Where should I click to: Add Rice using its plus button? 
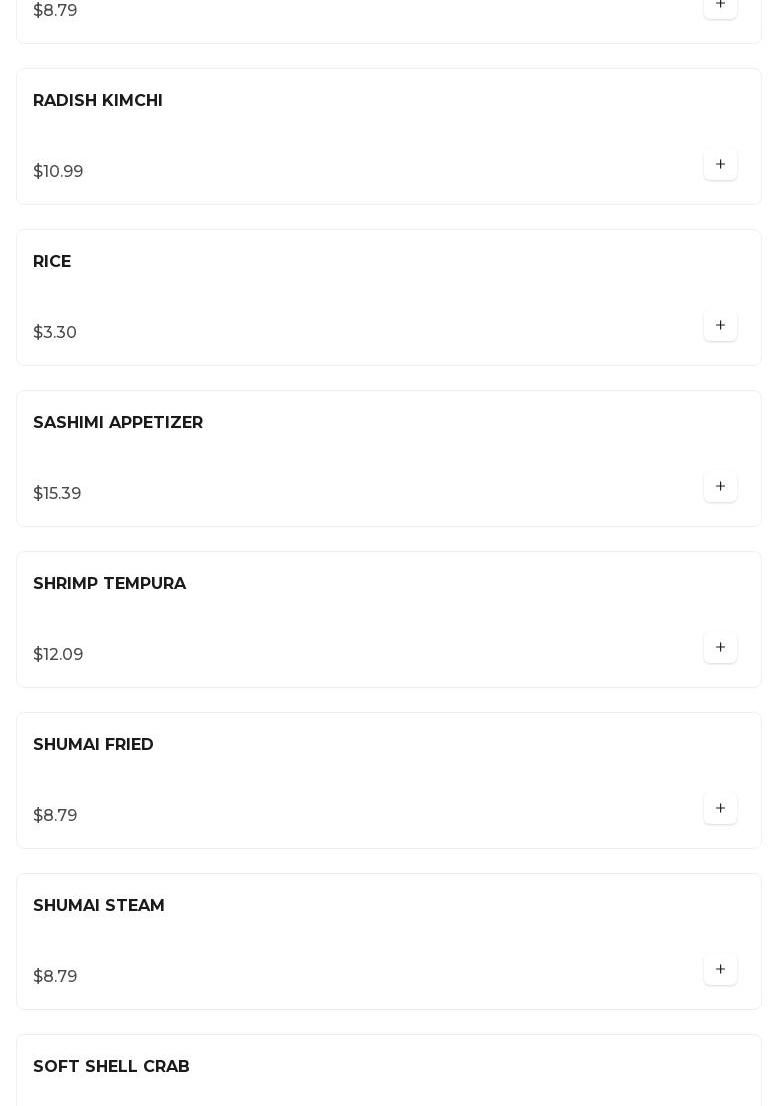tap(720, 326)
